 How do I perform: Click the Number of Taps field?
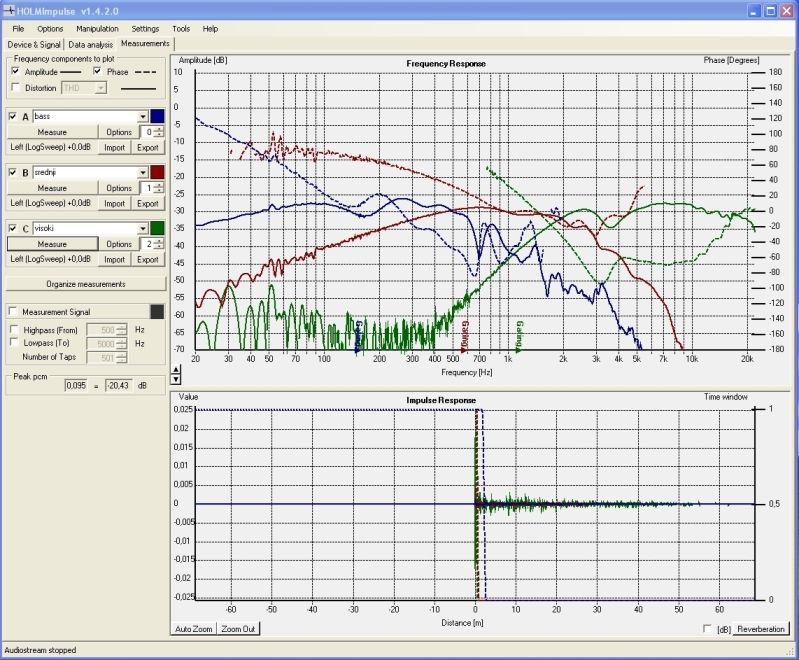107,357
